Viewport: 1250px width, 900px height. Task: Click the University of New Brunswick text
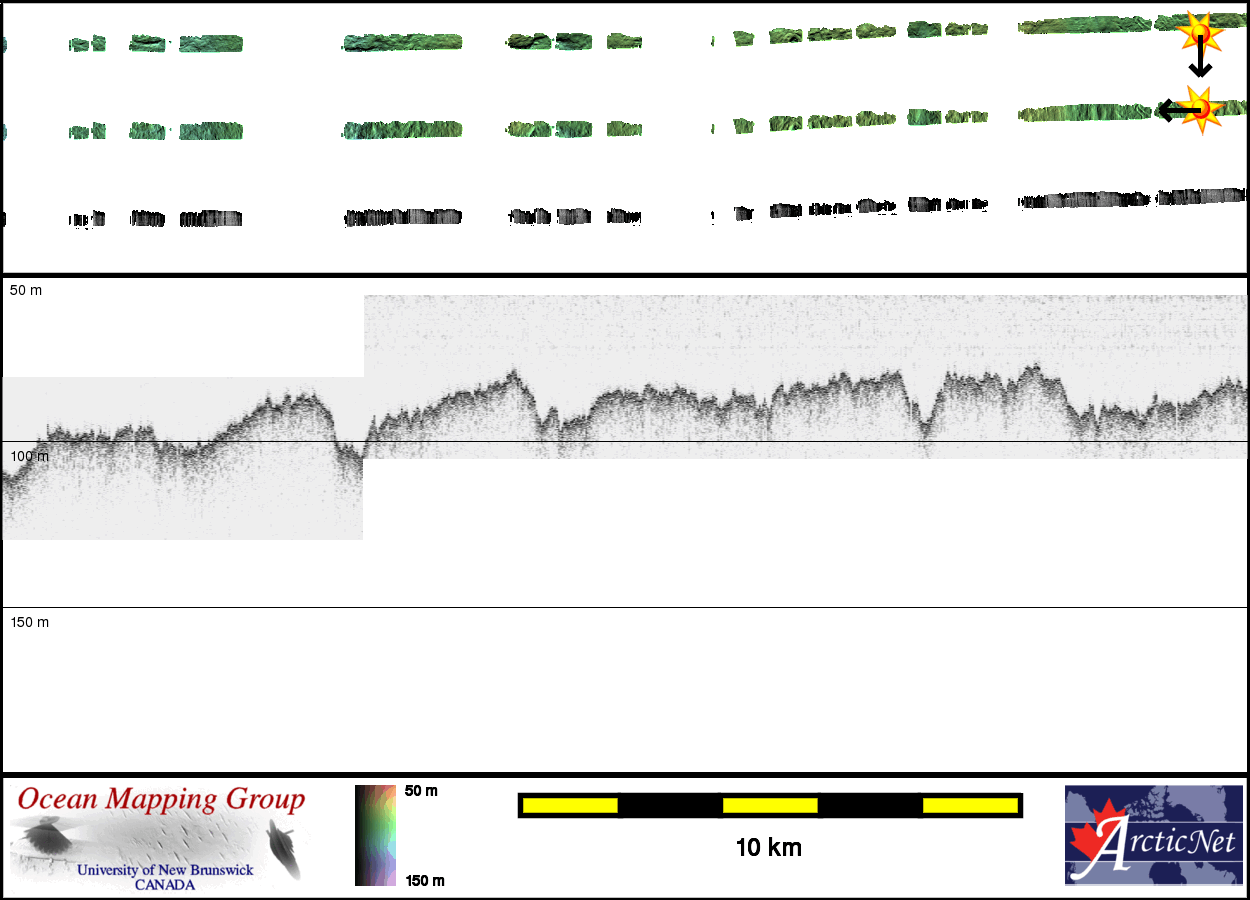point(165,870)
